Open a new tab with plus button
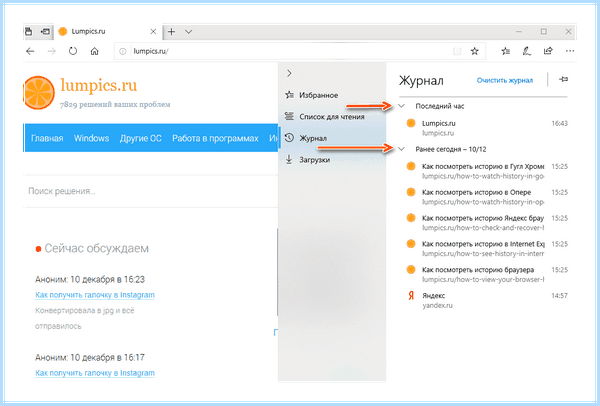The width and height of the screenshot is (600, 406). tap(171, 31)
